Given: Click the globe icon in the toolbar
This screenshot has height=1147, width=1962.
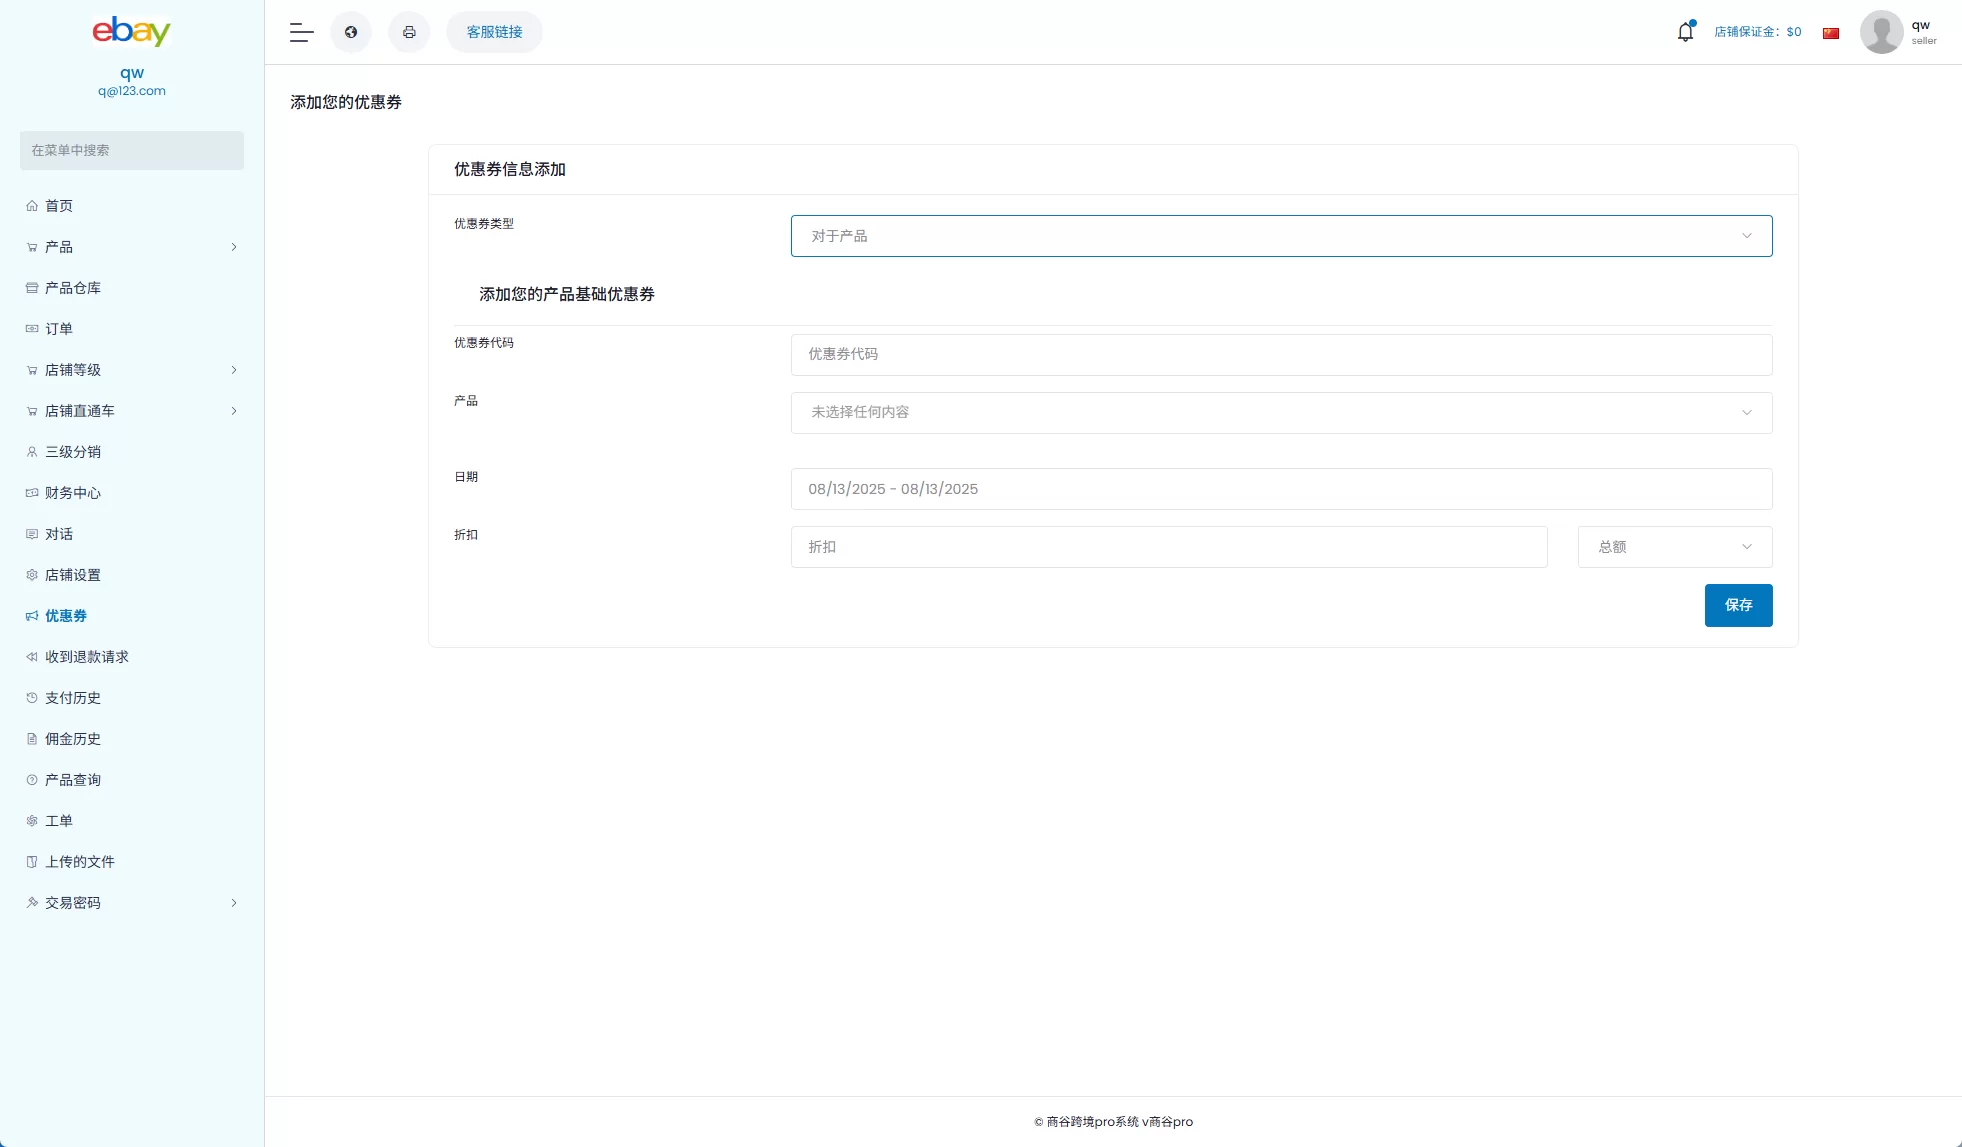Looking at the screenshot, I should 350,31.
